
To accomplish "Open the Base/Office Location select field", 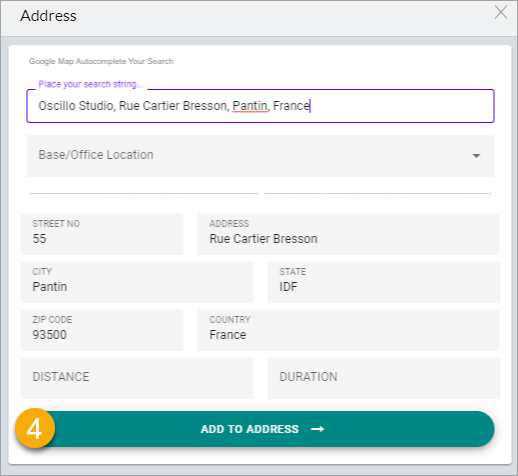I will [260, 156].
